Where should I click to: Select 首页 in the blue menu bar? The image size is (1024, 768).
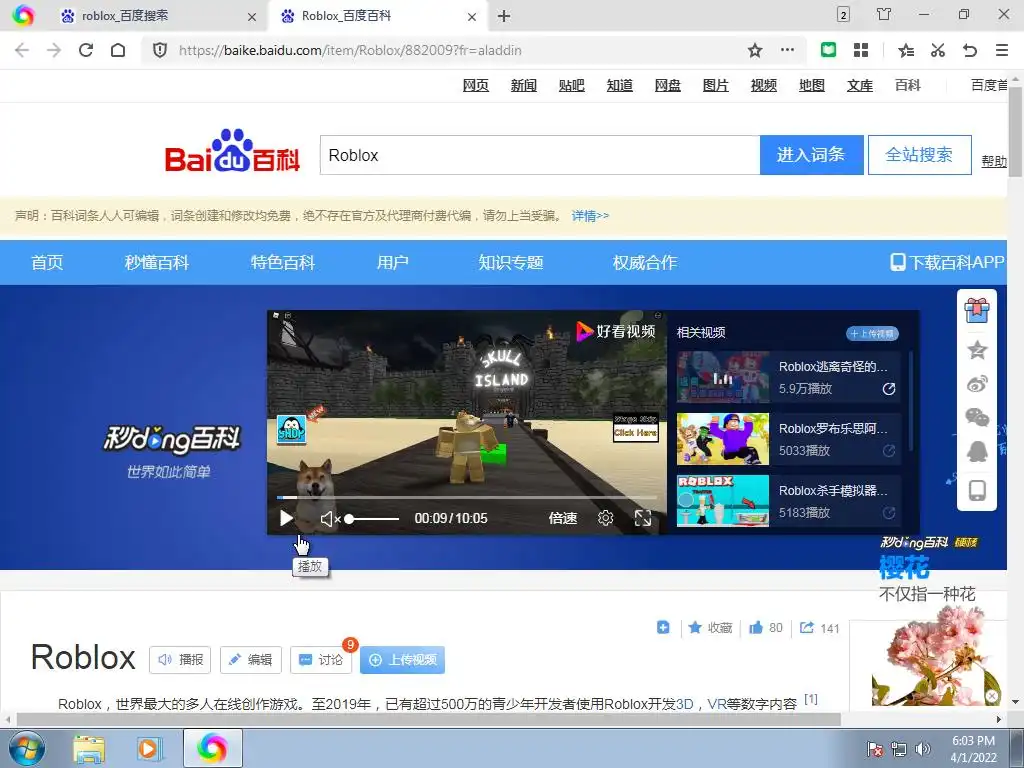coord(47,263)
